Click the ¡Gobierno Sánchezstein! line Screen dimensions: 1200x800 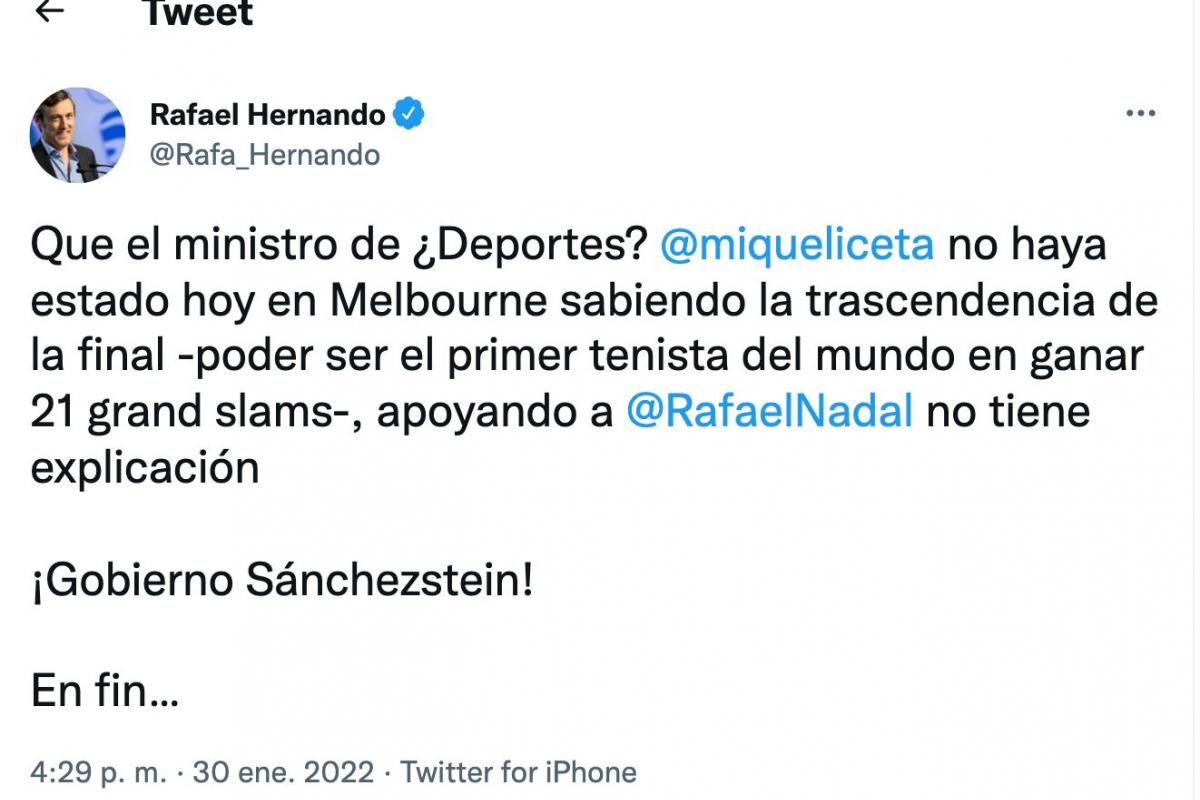282,580
